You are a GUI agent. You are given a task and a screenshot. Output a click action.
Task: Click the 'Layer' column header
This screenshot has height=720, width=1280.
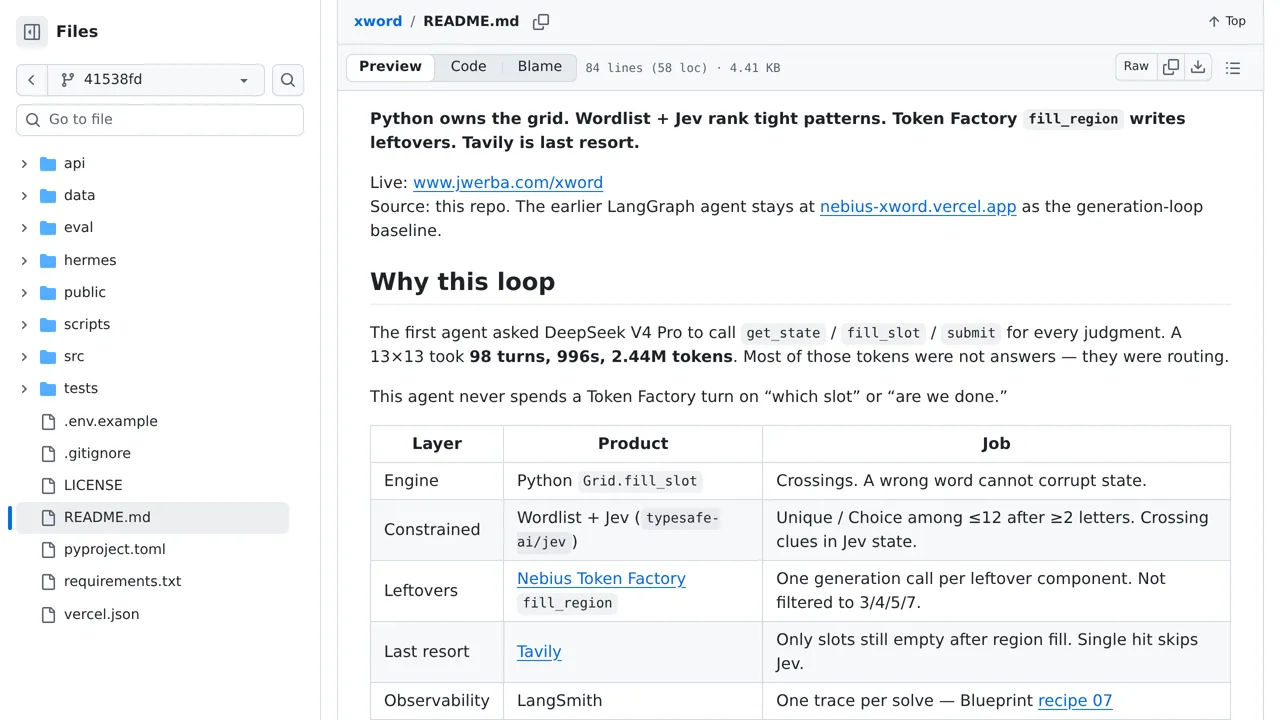click(437, 444)
